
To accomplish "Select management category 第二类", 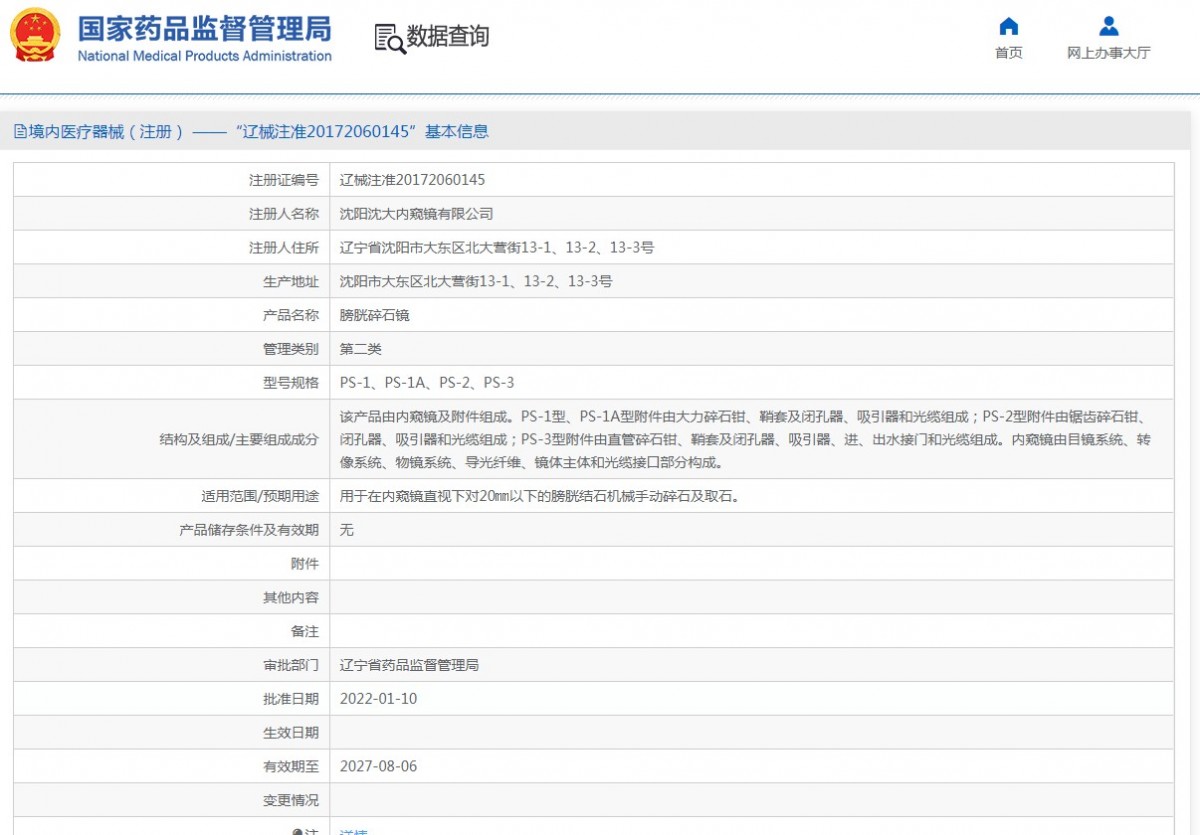I will [x=361, y=349].
